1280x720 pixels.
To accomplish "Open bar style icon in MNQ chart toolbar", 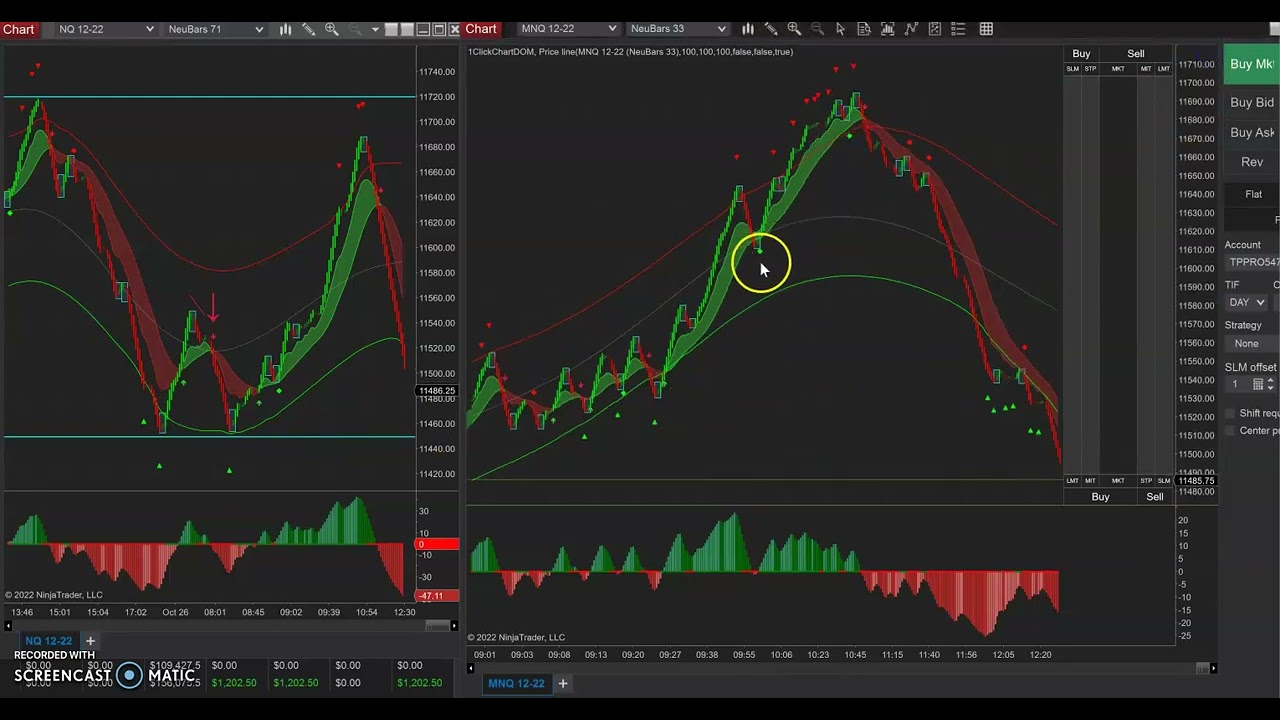I will (748, 29).
